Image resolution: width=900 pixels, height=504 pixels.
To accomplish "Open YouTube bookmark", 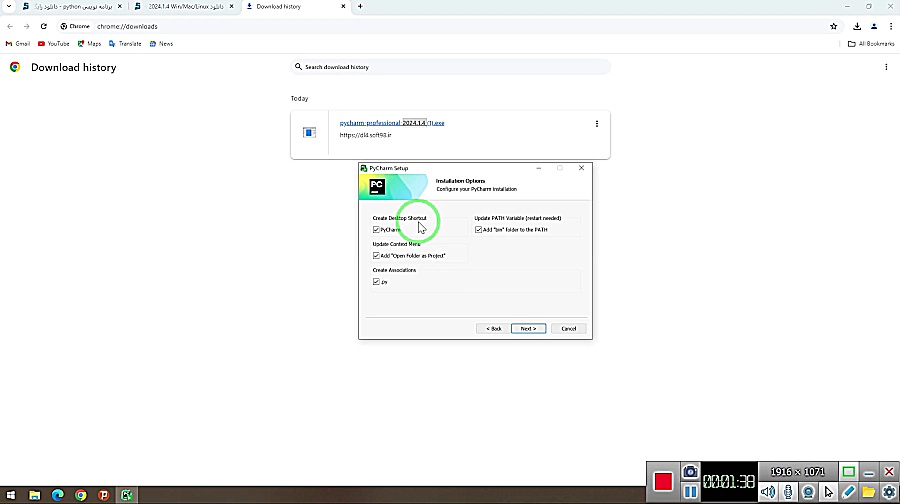I will [x=53, y=44].
